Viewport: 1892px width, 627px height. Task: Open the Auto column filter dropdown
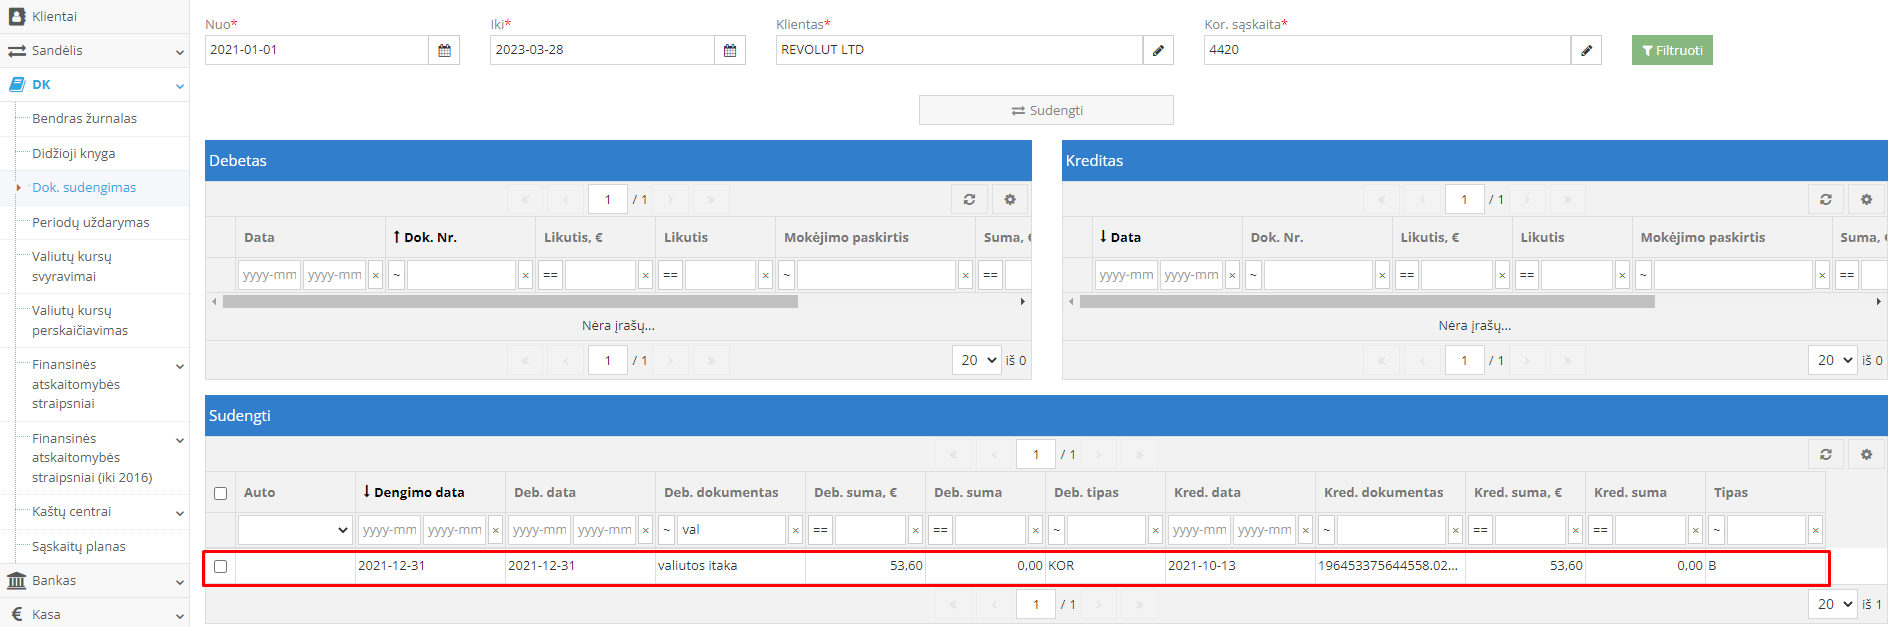295,530
